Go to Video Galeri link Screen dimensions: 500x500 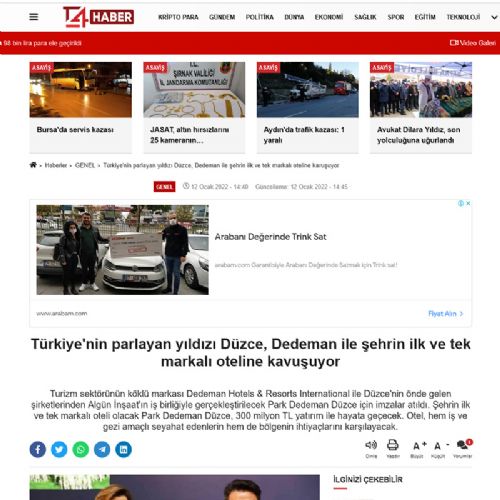click(x=473, y=43)
